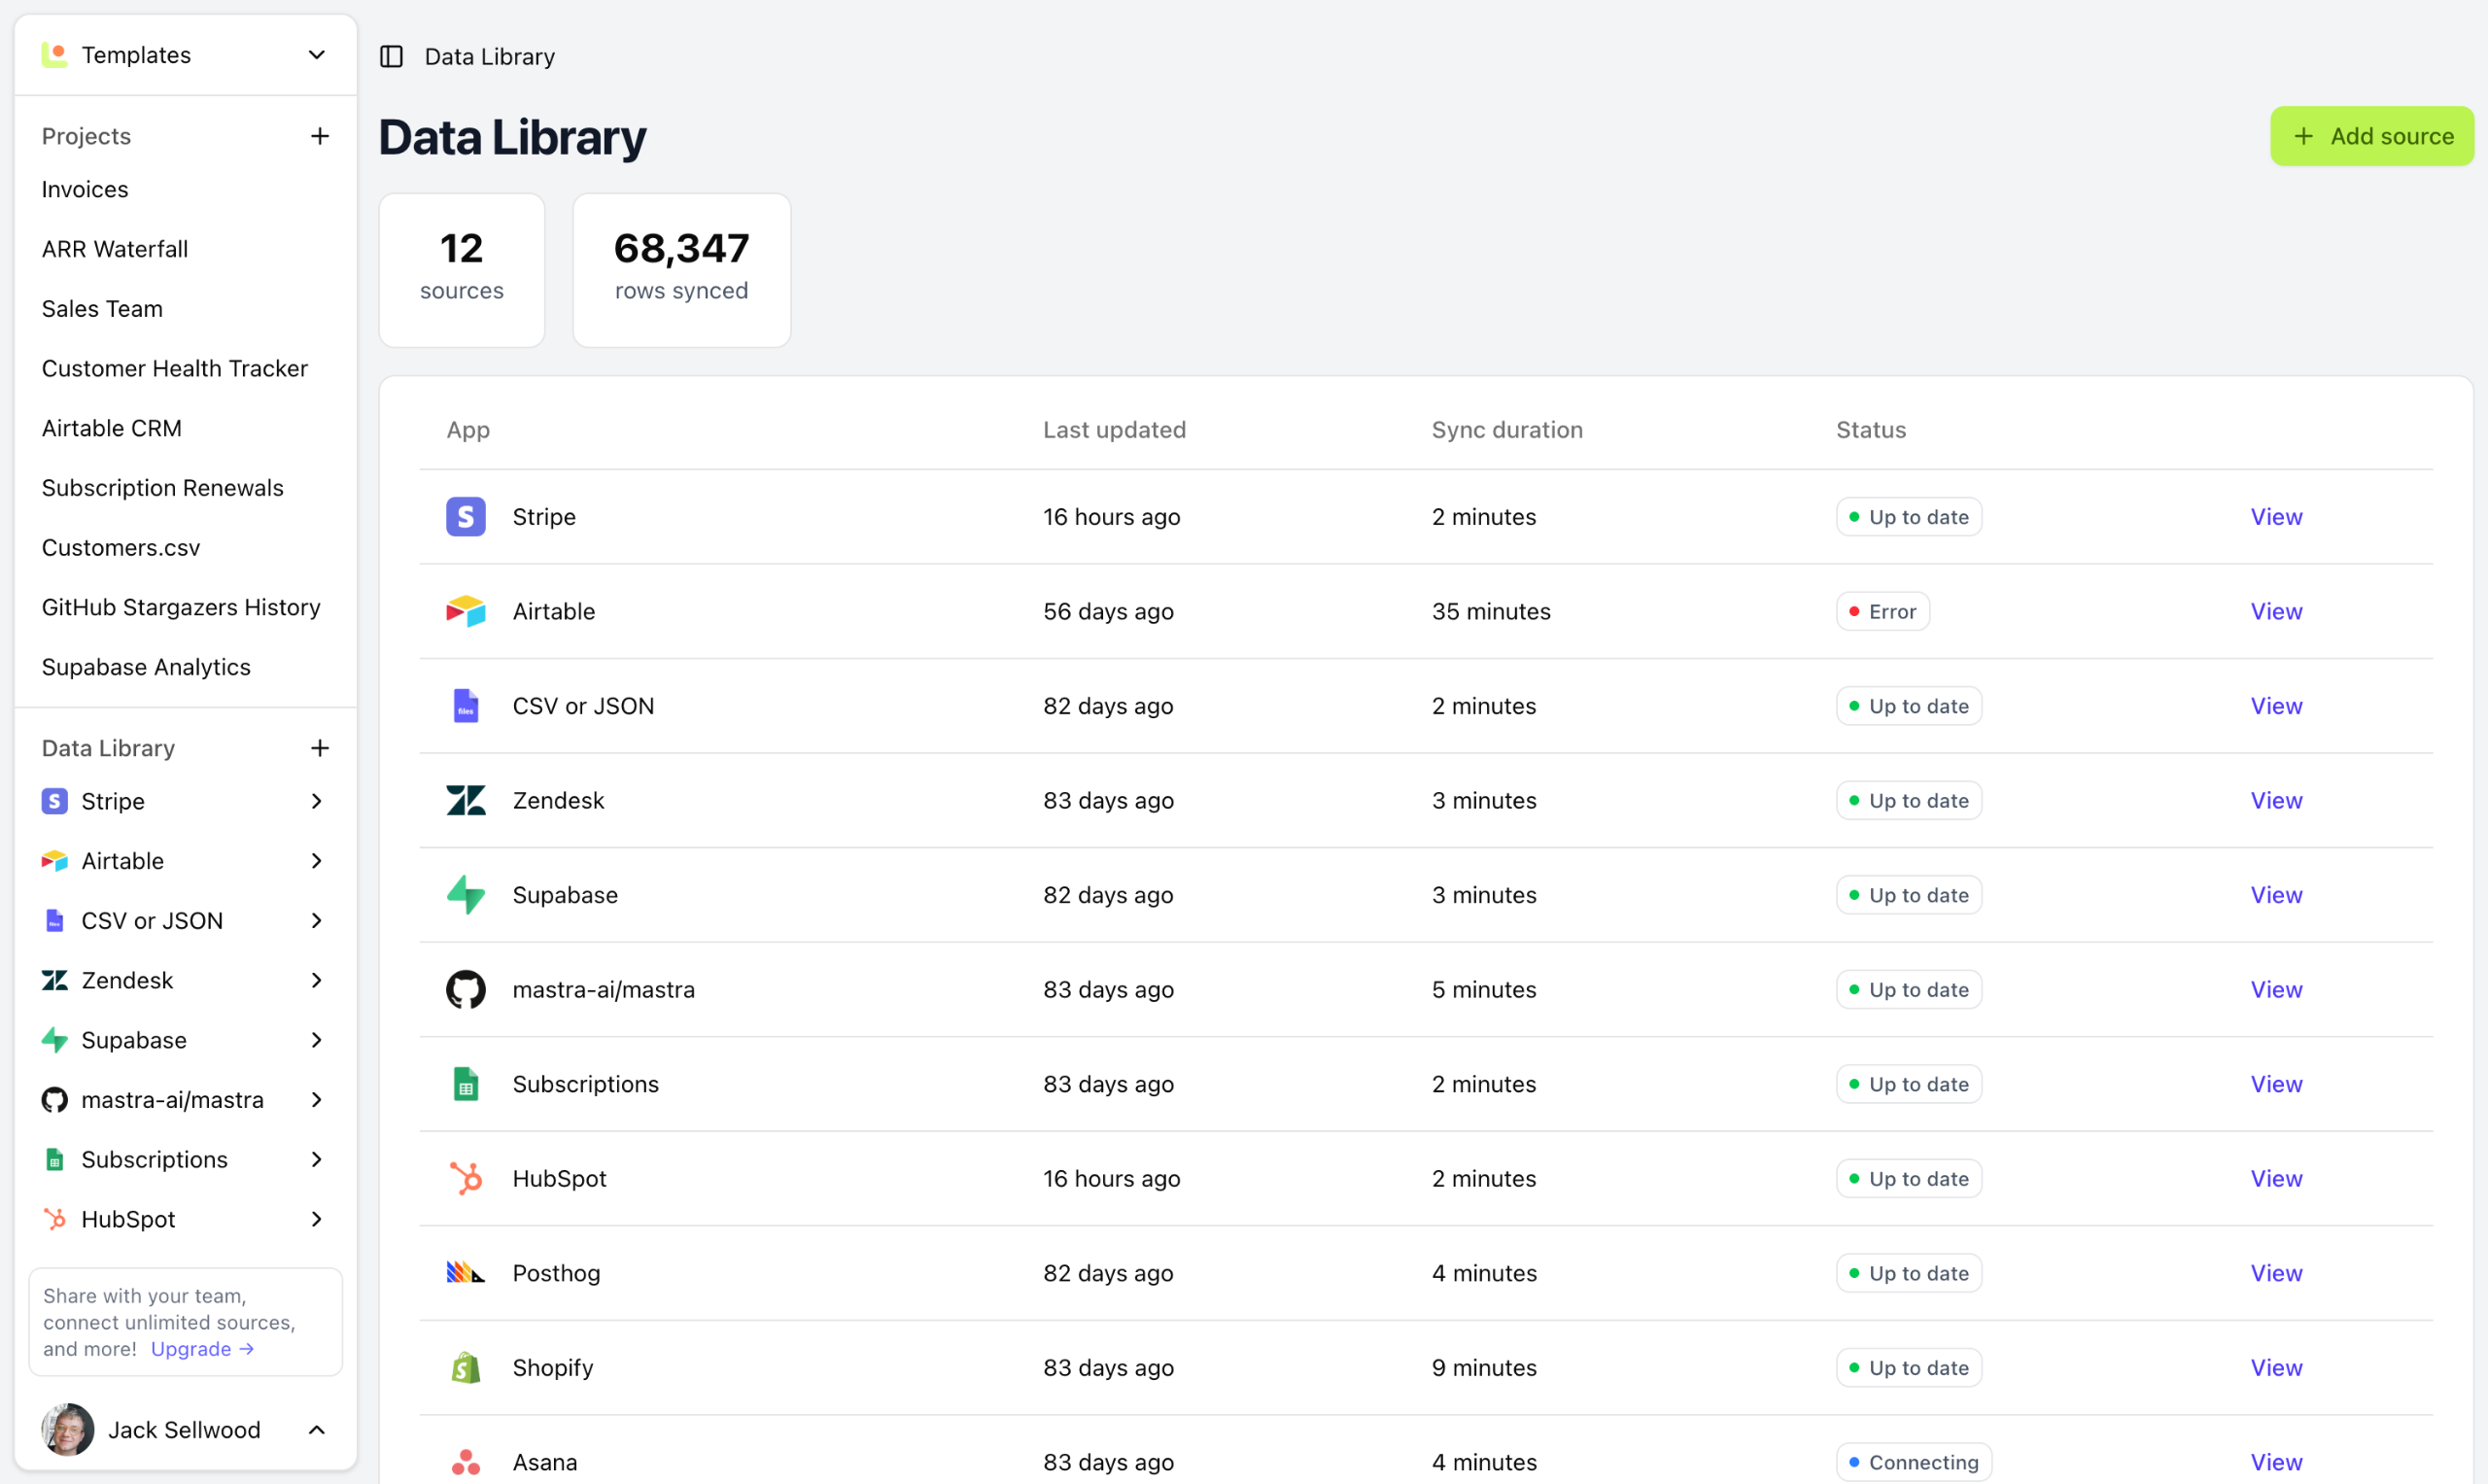
Task: Click the Upgrade link in sidebar
Action: pyautogui.click(x=201, y=1349)
